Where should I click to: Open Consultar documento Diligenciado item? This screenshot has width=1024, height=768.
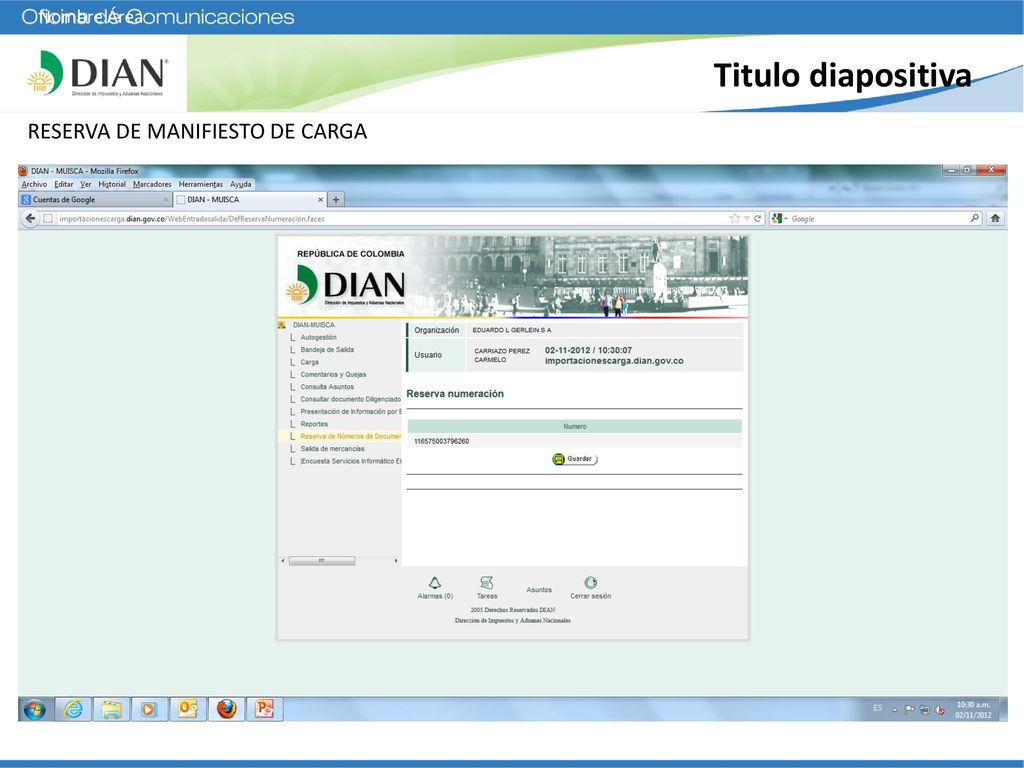(351, 399)
